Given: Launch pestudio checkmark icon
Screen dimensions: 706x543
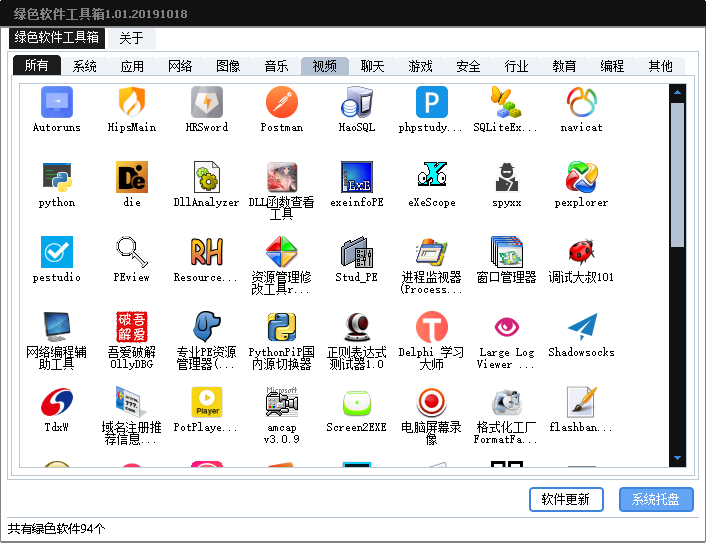Looking at the screenshot, I should point(57,252).
